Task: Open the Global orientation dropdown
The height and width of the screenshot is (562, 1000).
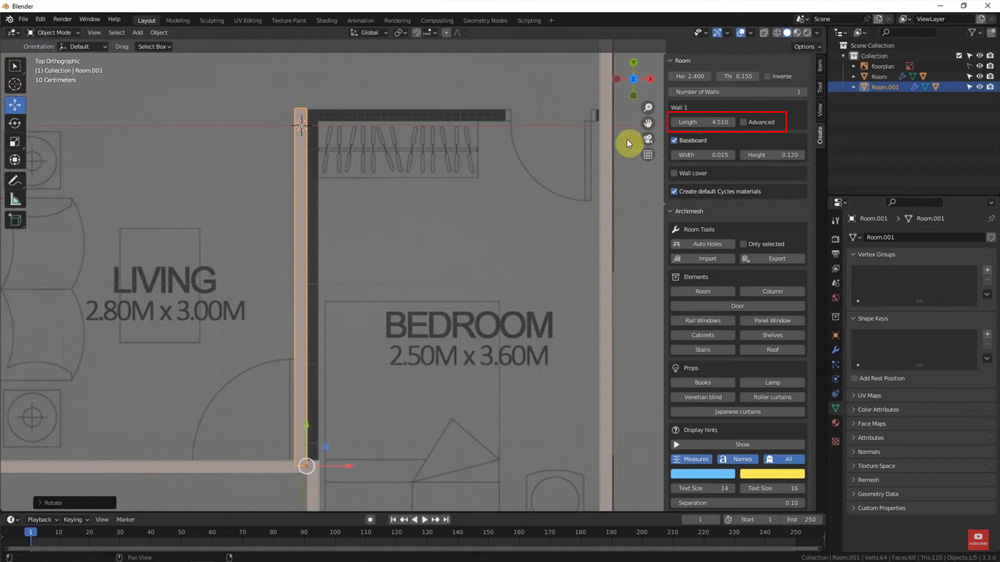Action: coord(369,33)
